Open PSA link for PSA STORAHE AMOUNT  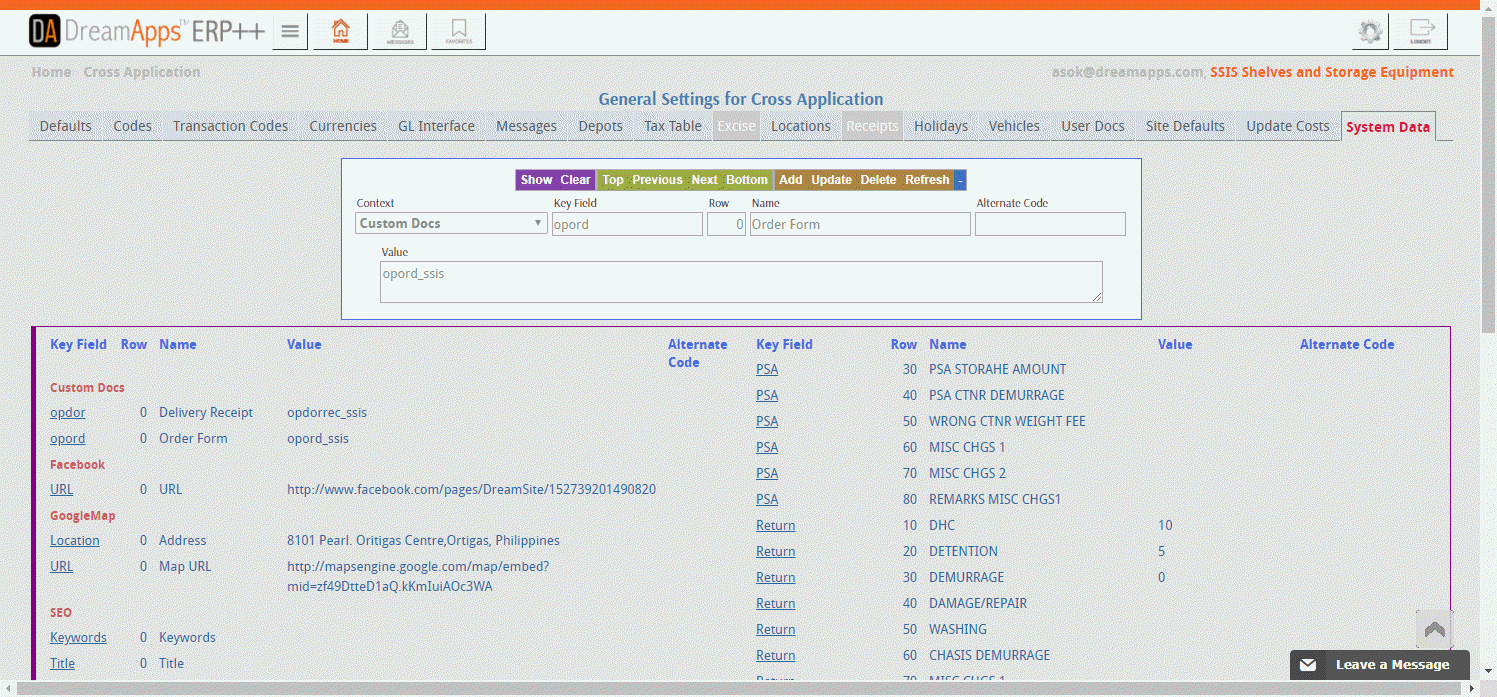point(767,370)
